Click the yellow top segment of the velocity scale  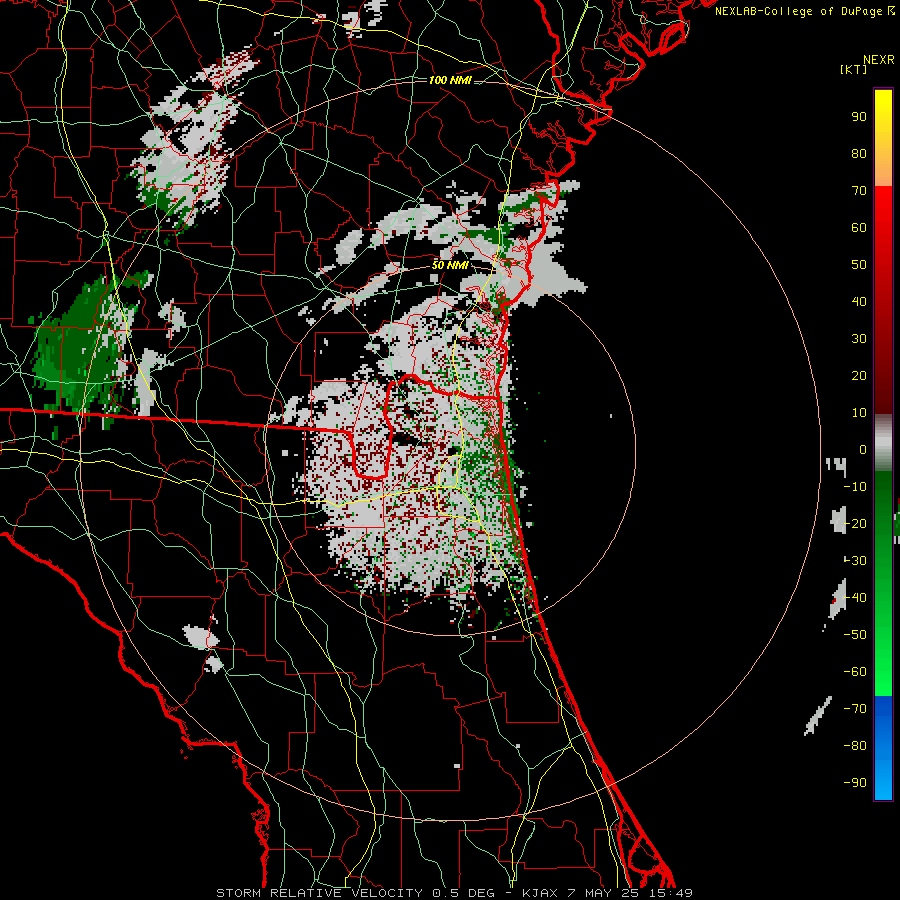[883, 138]
